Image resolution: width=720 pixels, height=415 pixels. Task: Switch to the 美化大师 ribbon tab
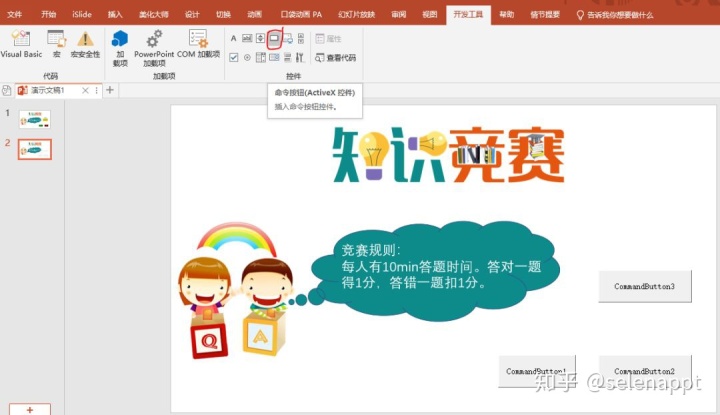pos(154,14)
